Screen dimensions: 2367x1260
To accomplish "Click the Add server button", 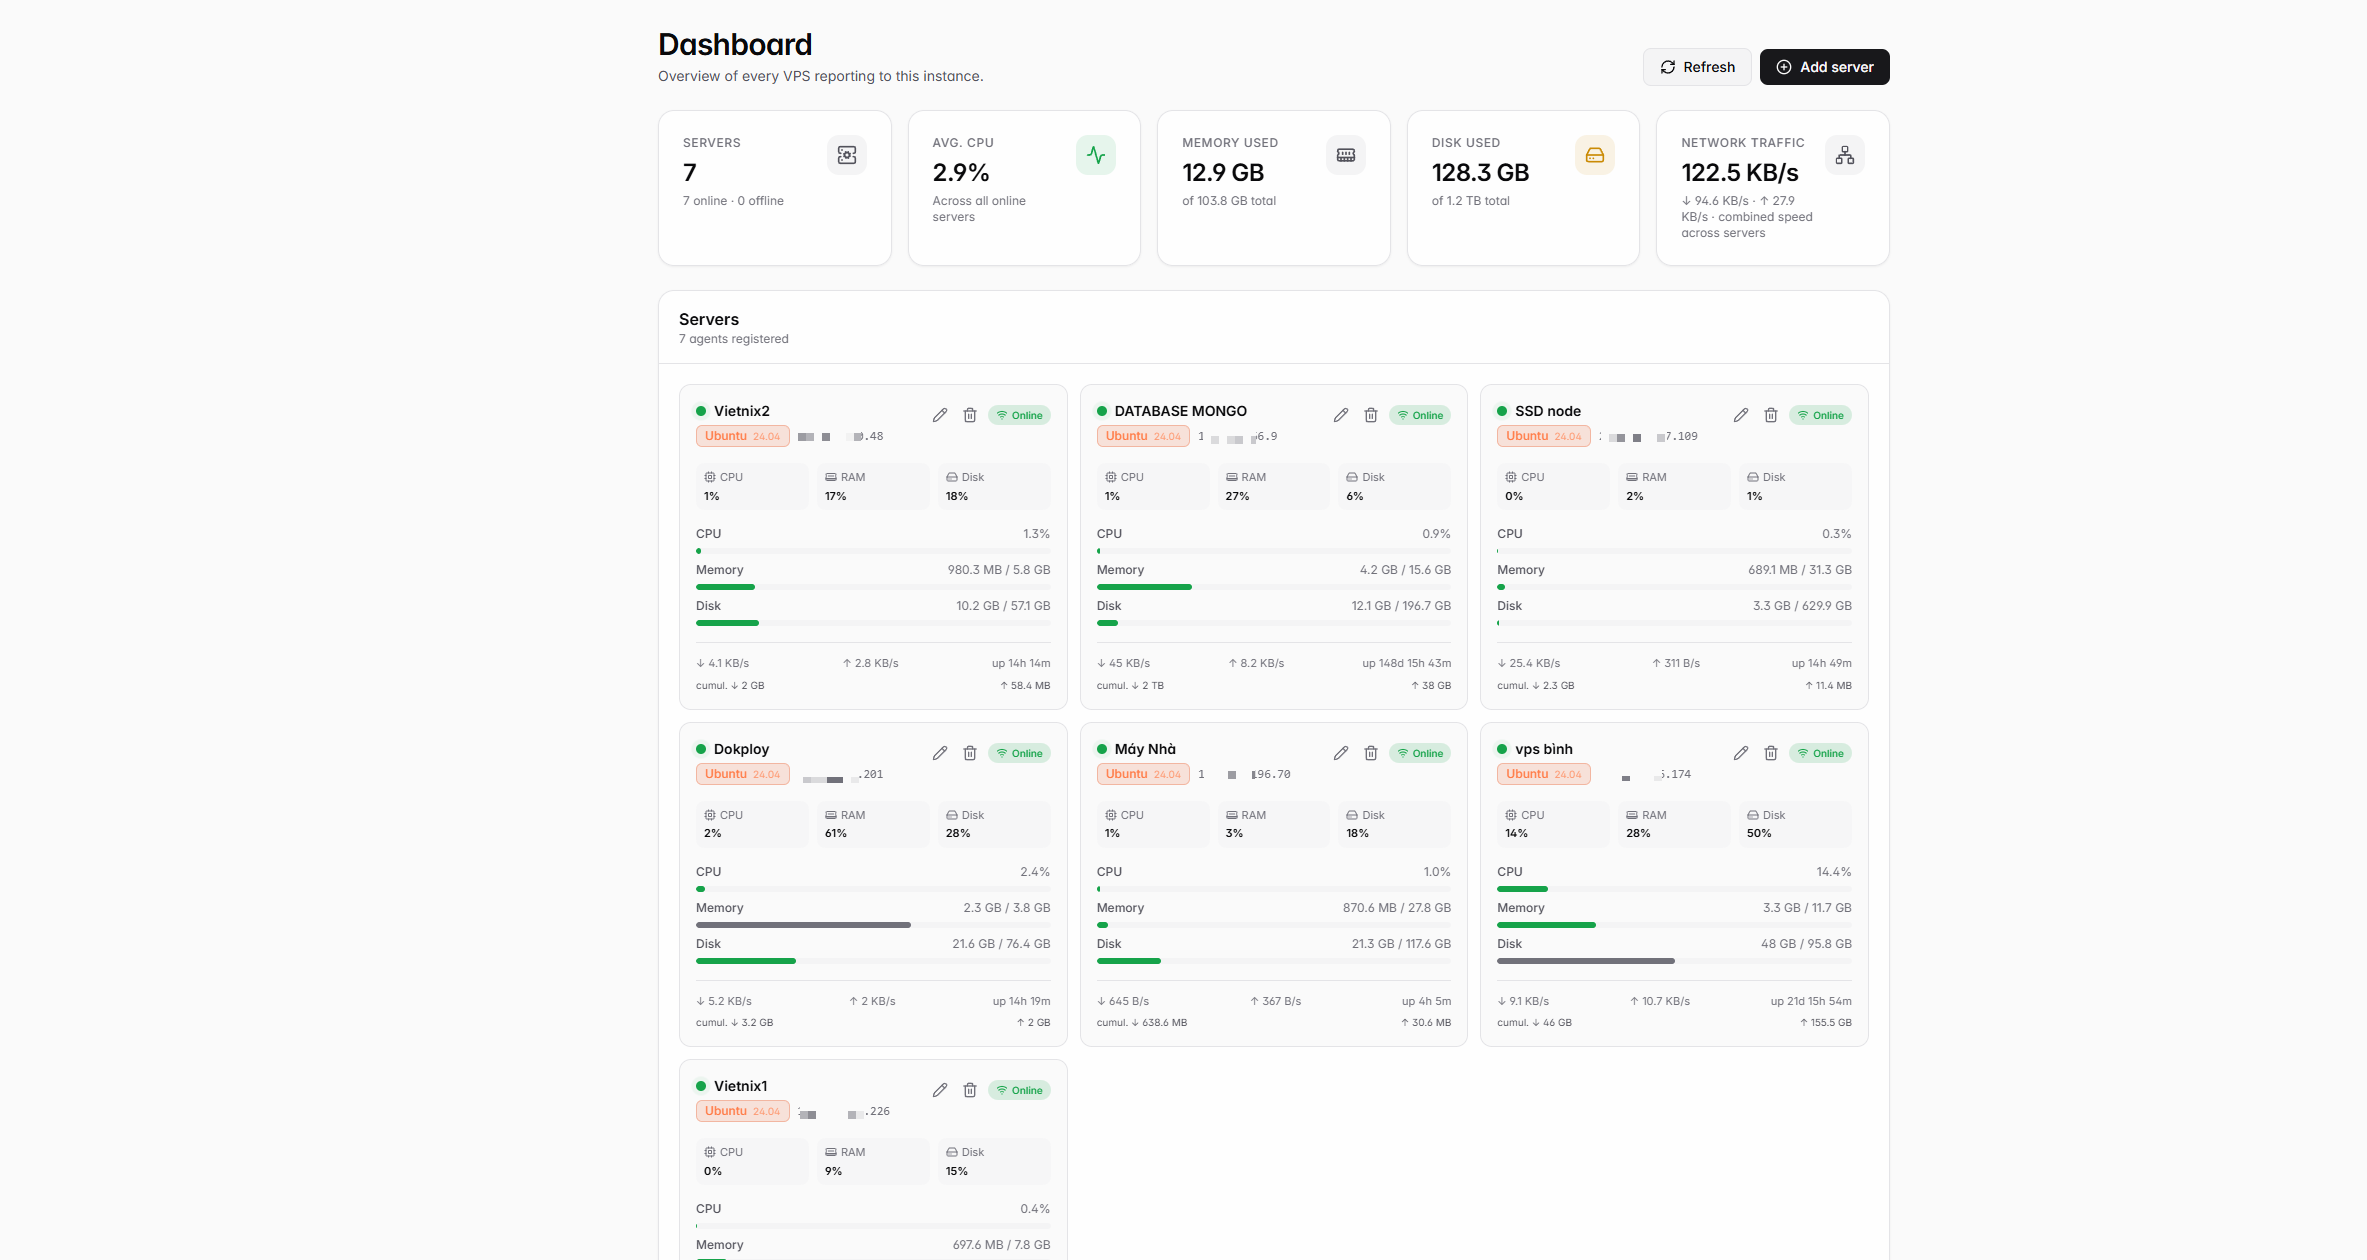I will point(1824,67).
